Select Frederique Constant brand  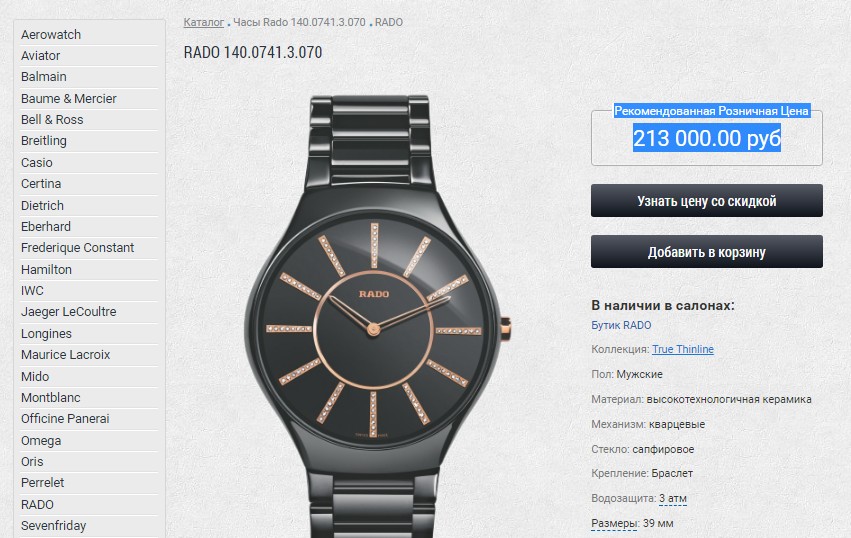(78, 248)
